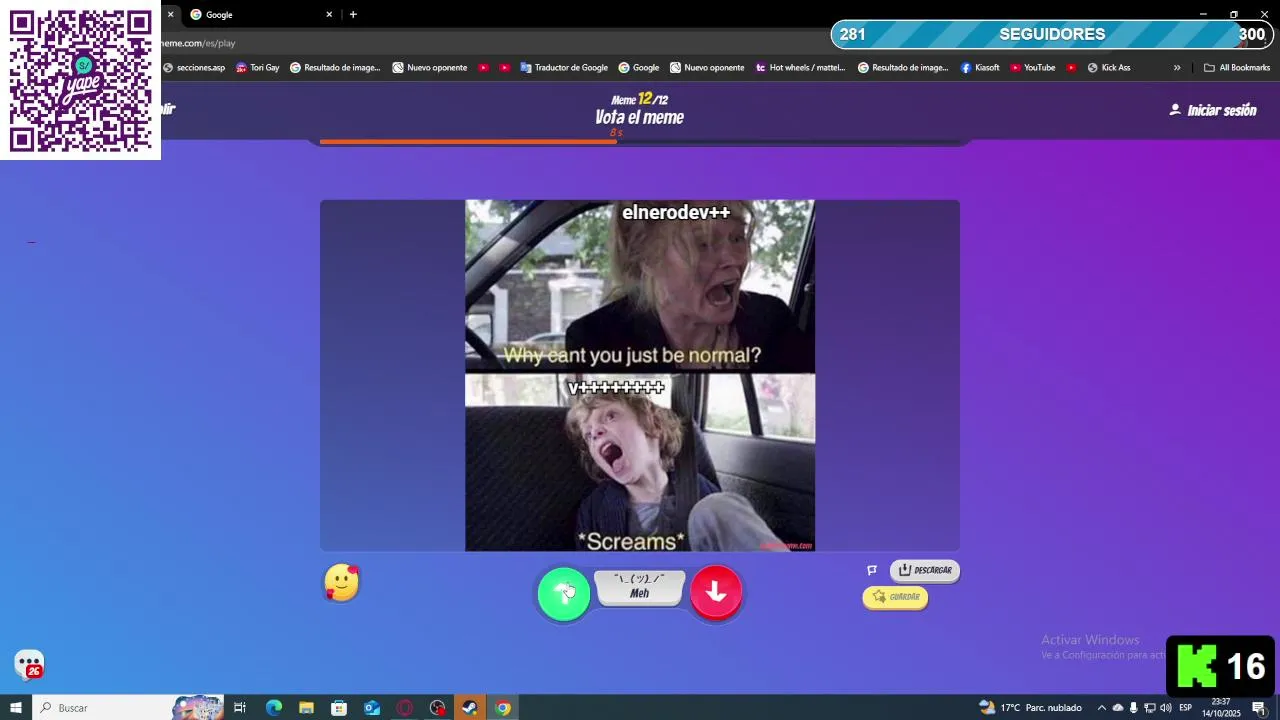This screenshot has height=720, width=1280.
Task: Click the Seguidores follower goal bar
Action: click(x=1052, y=34)
